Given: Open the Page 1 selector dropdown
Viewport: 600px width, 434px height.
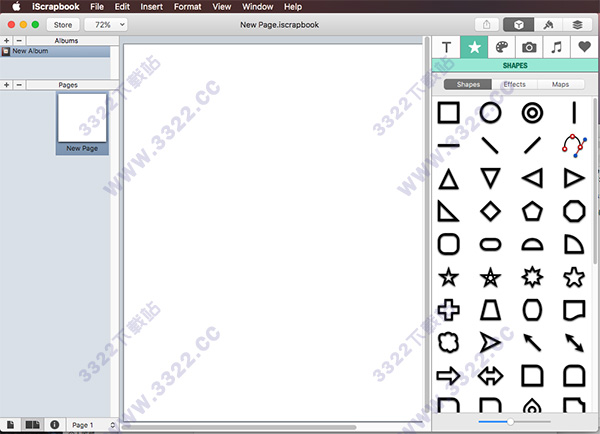Looking at the screenshot, I should pos(92,425).
